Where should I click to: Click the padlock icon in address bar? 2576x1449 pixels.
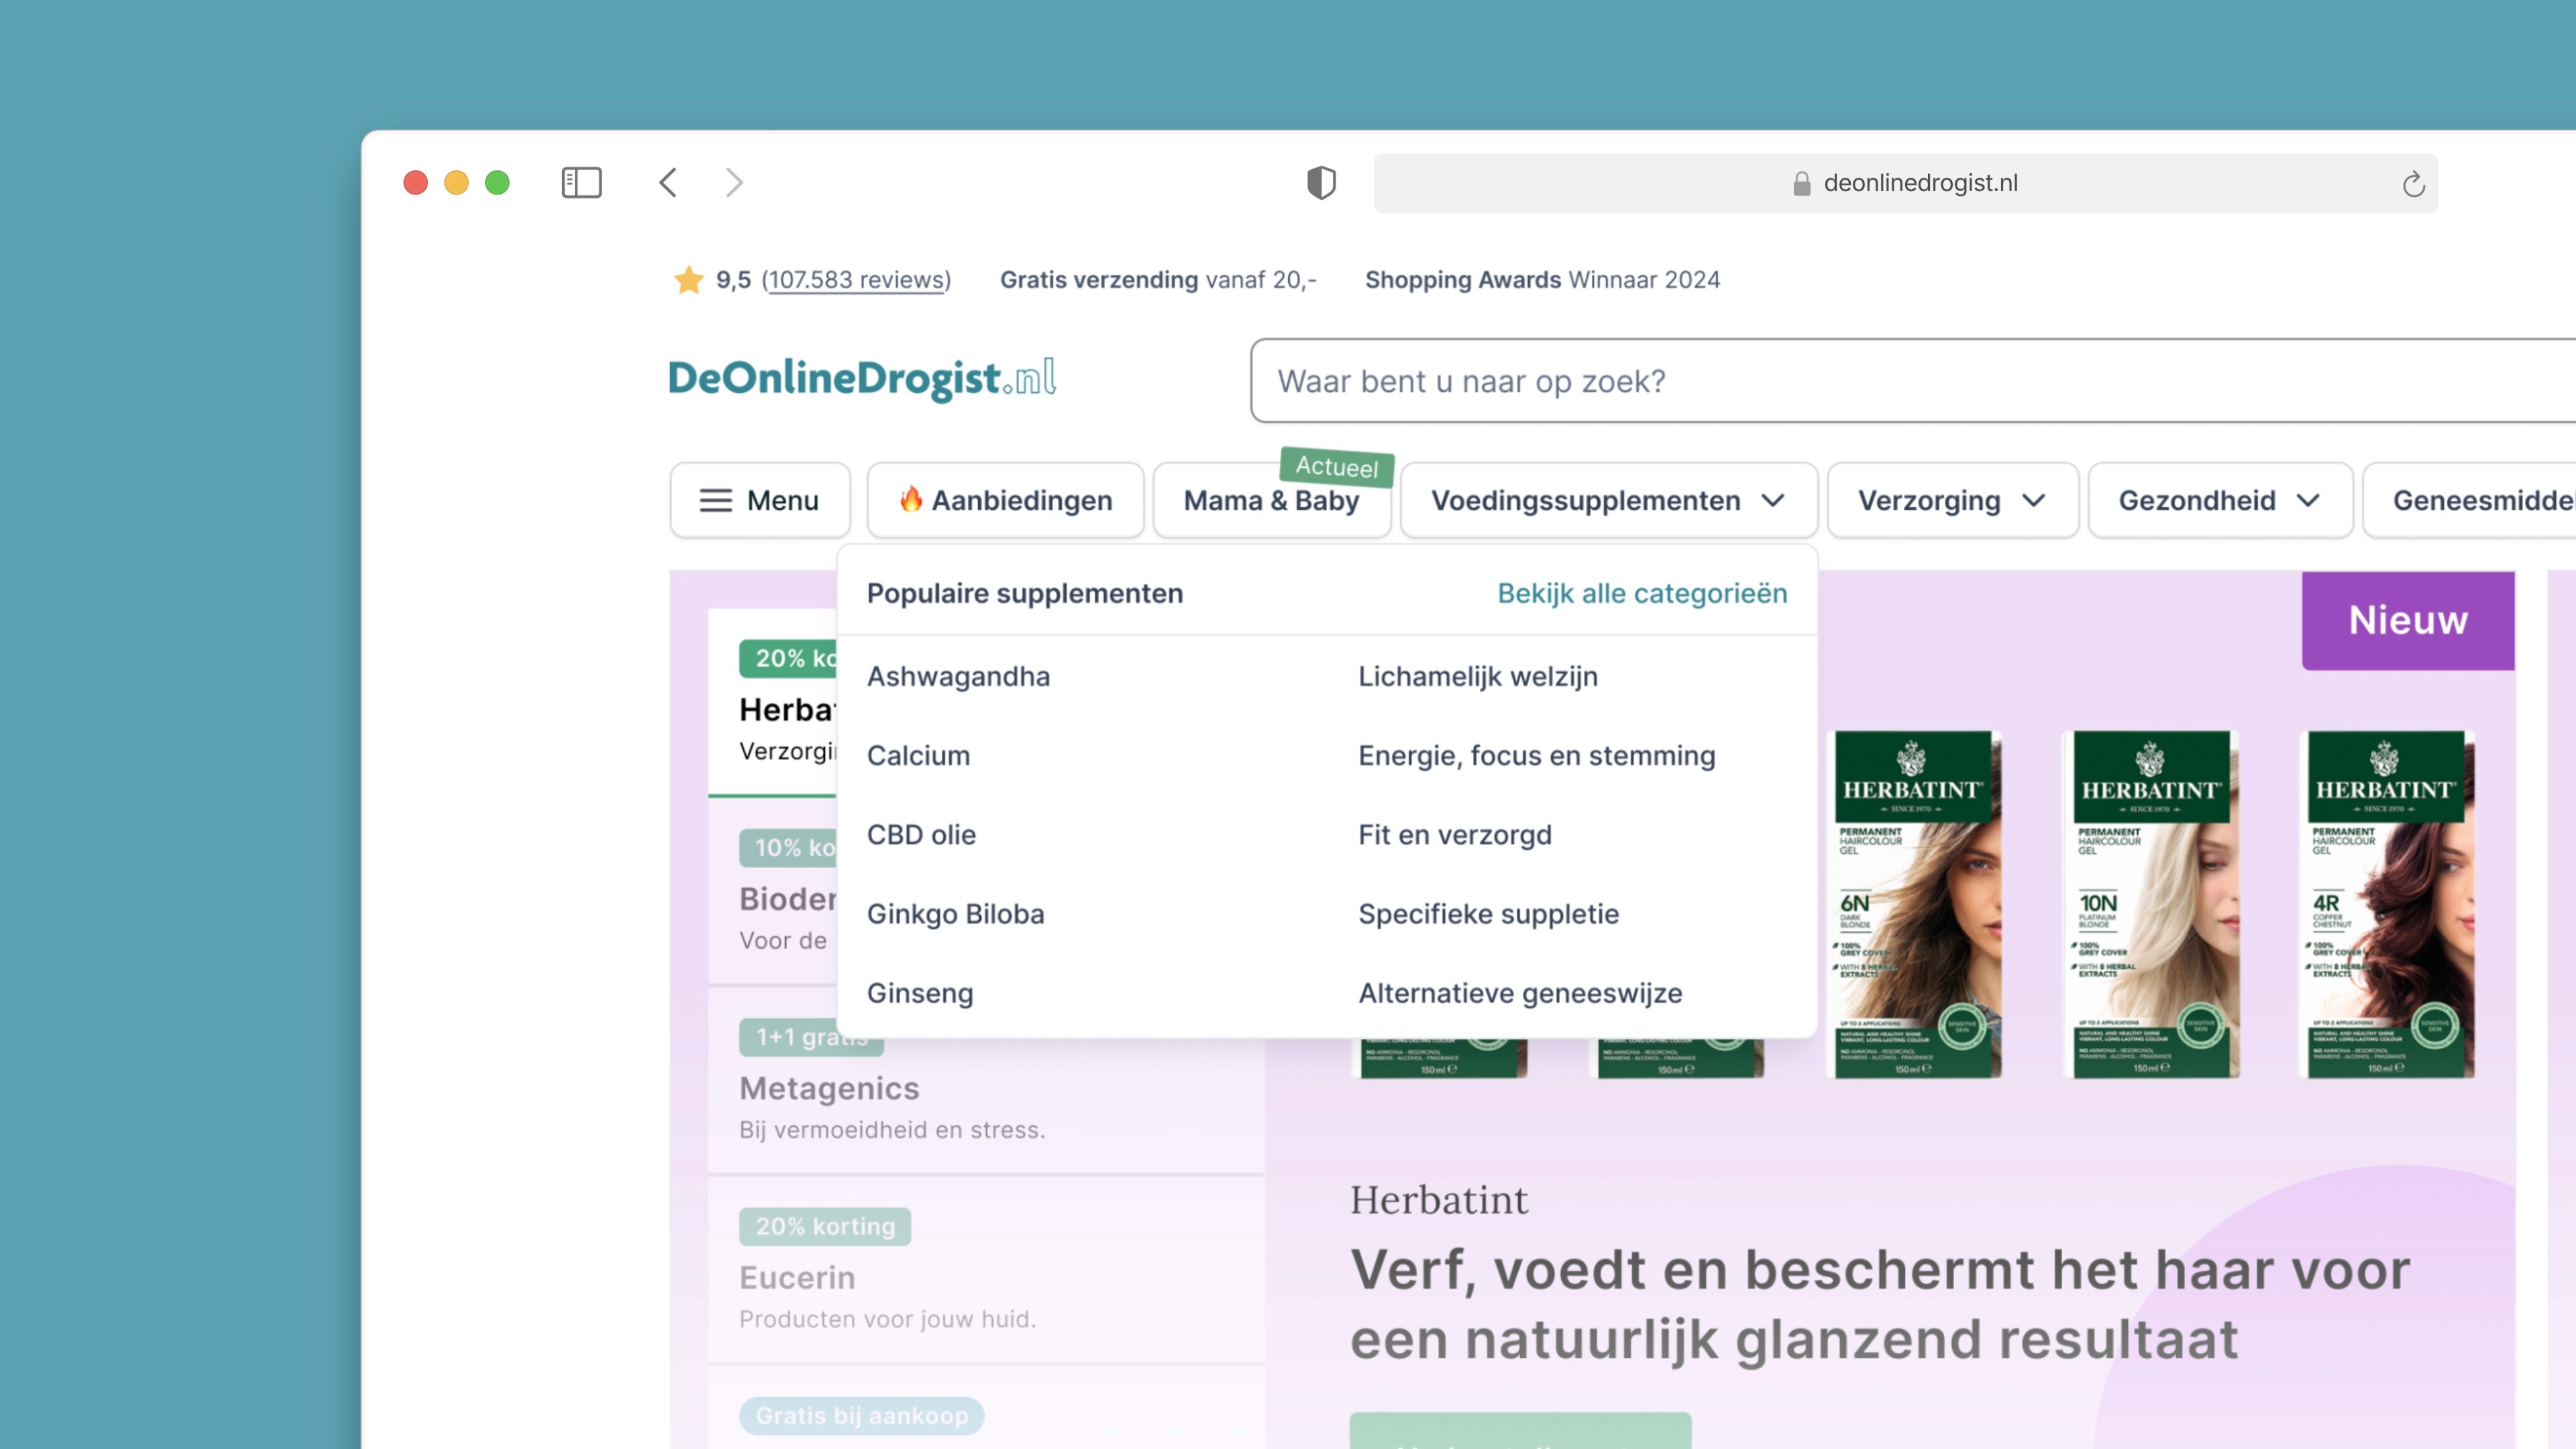tap(1802, 183)
